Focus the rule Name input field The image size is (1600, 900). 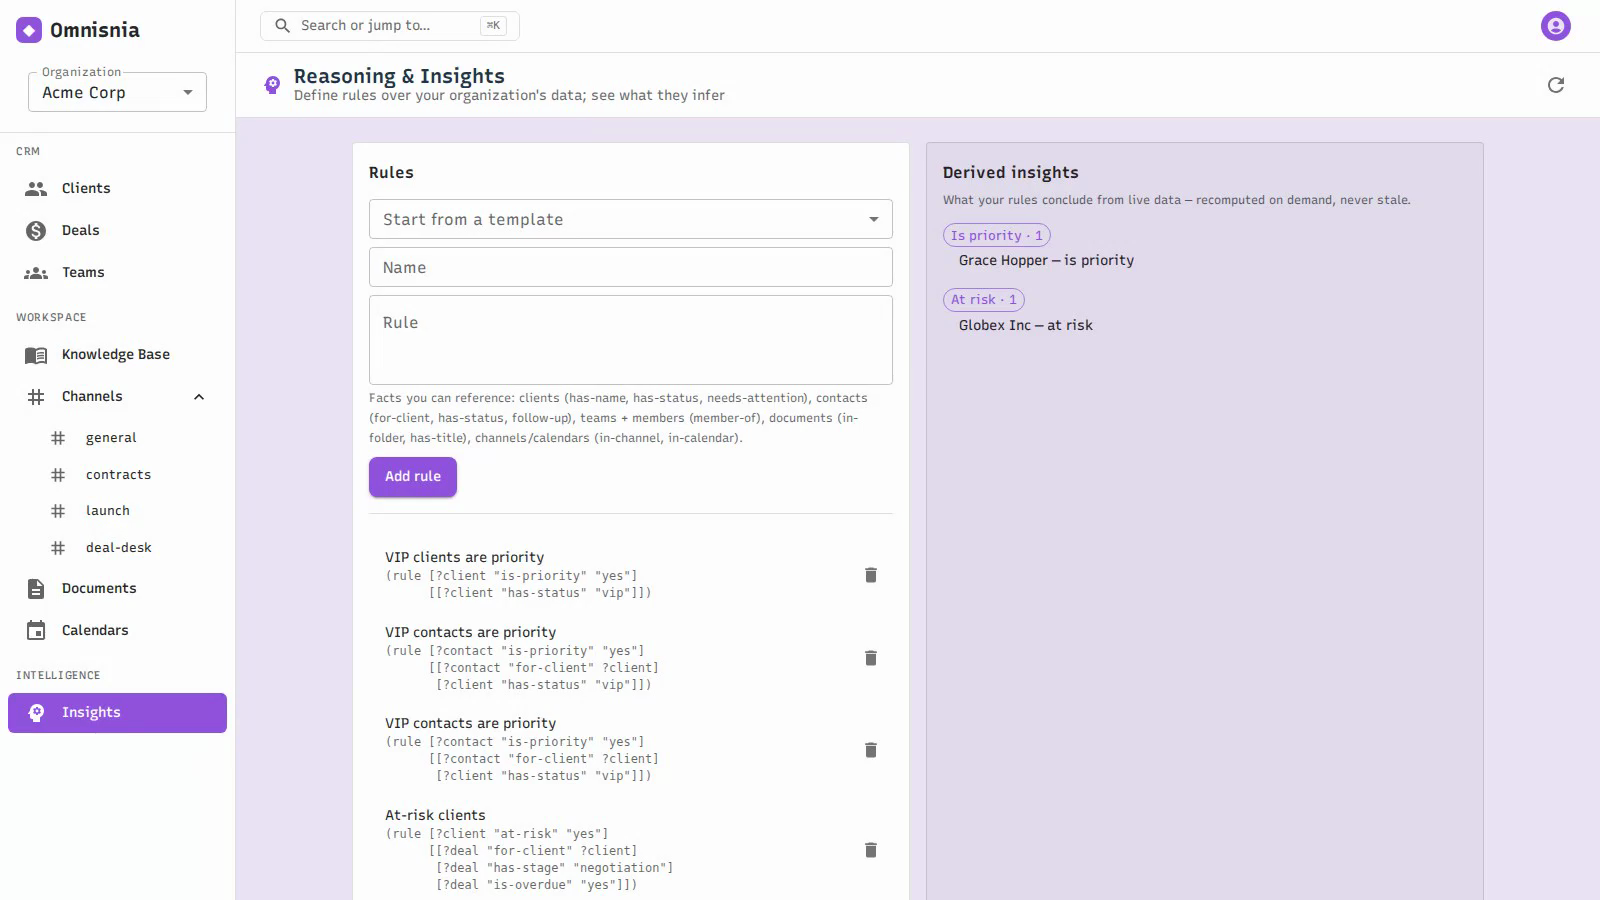(630, 267)
